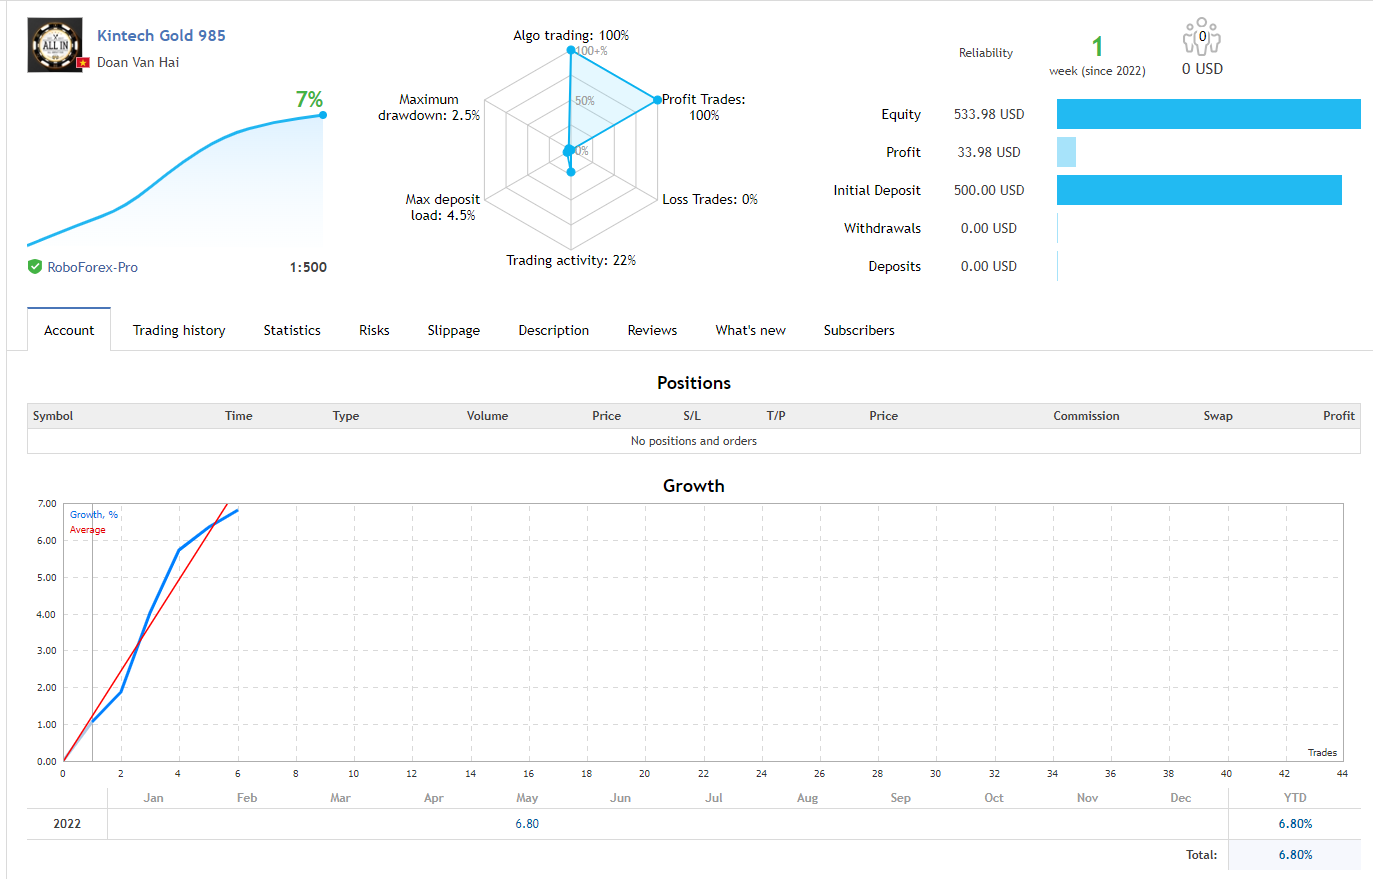Click the Swap column header
This screenshot has width=1373, height=879.
pyautogui.click(x=1218, y=416)
